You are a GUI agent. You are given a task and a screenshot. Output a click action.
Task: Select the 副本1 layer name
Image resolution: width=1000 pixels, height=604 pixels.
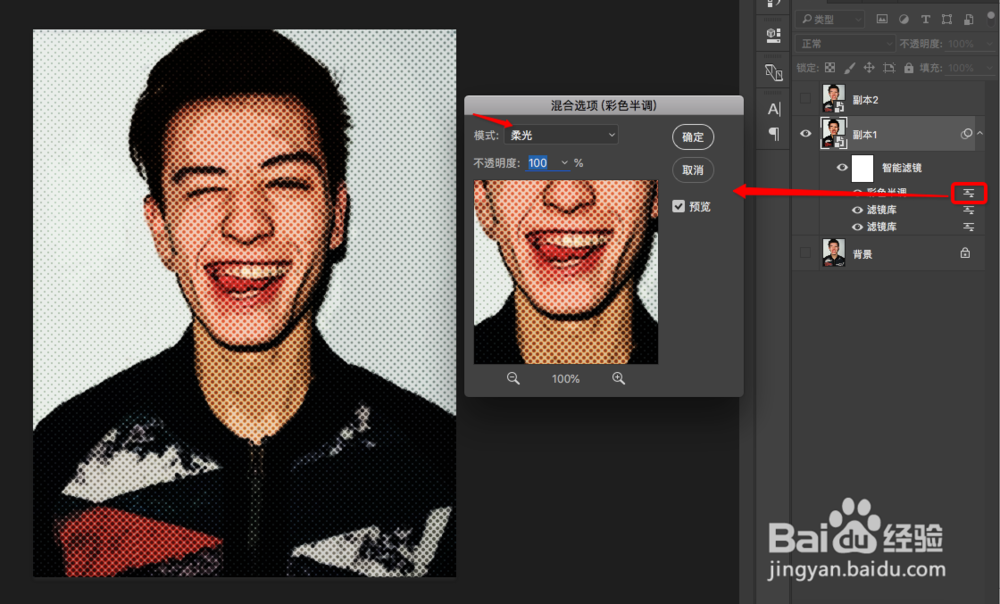pos(865,135)
